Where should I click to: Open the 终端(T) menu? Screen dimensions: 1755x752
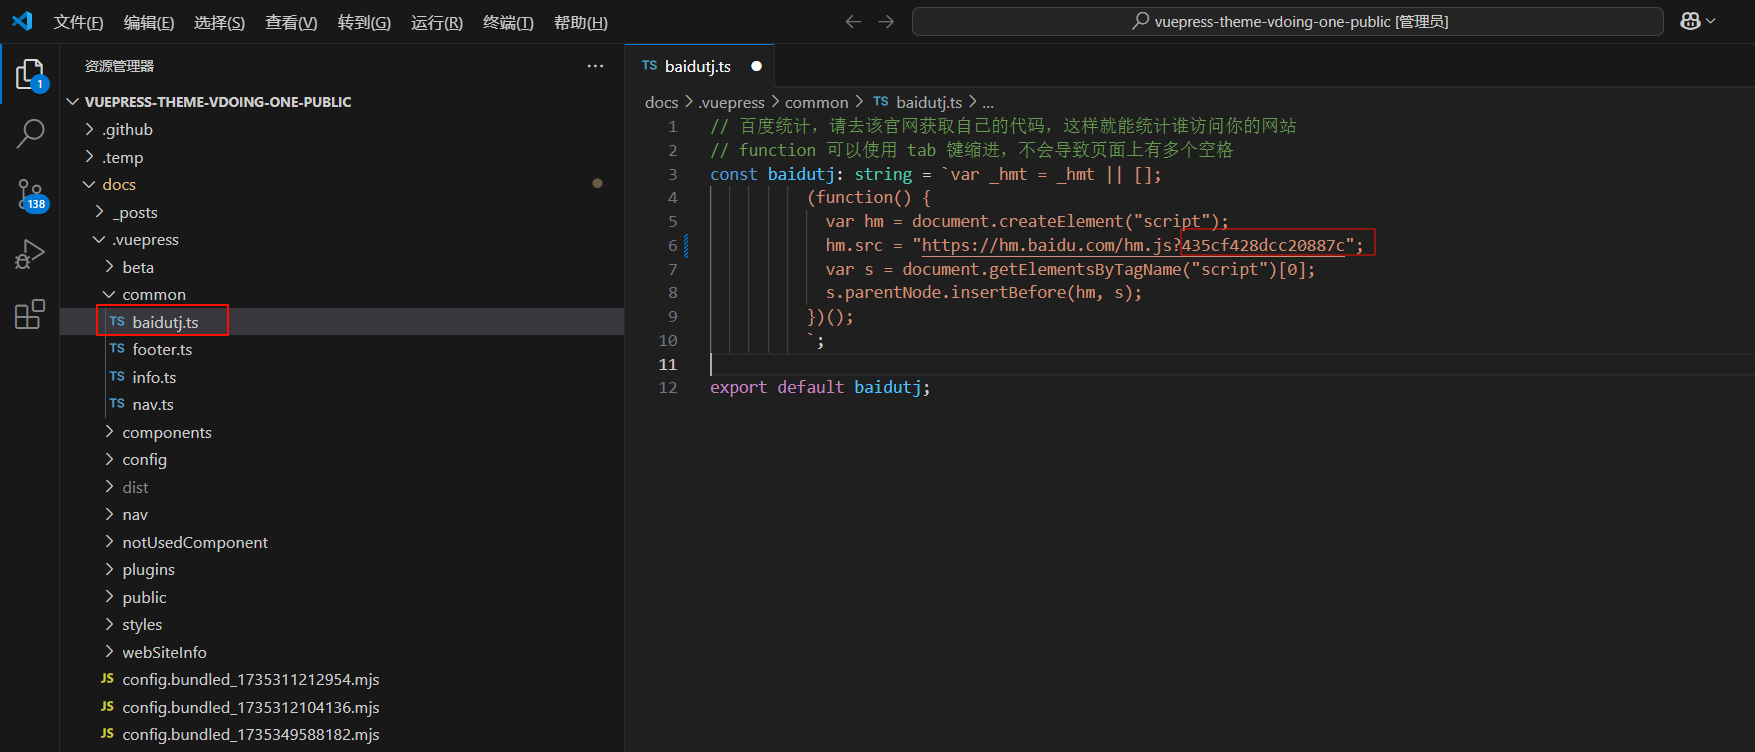coord(508,22)
